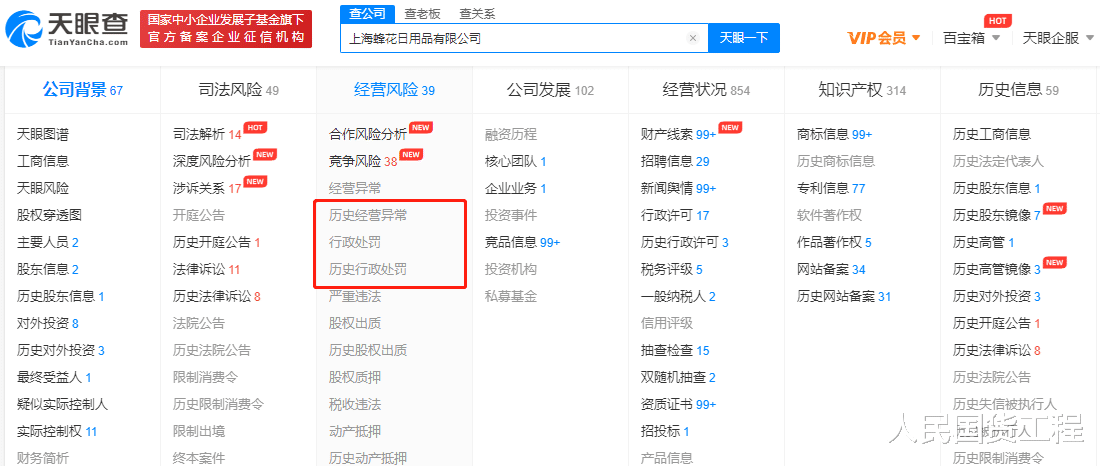Viewport: 1100px width, 466px height.
Task: Open the 天眼风险 link
Action: [43, 188]
